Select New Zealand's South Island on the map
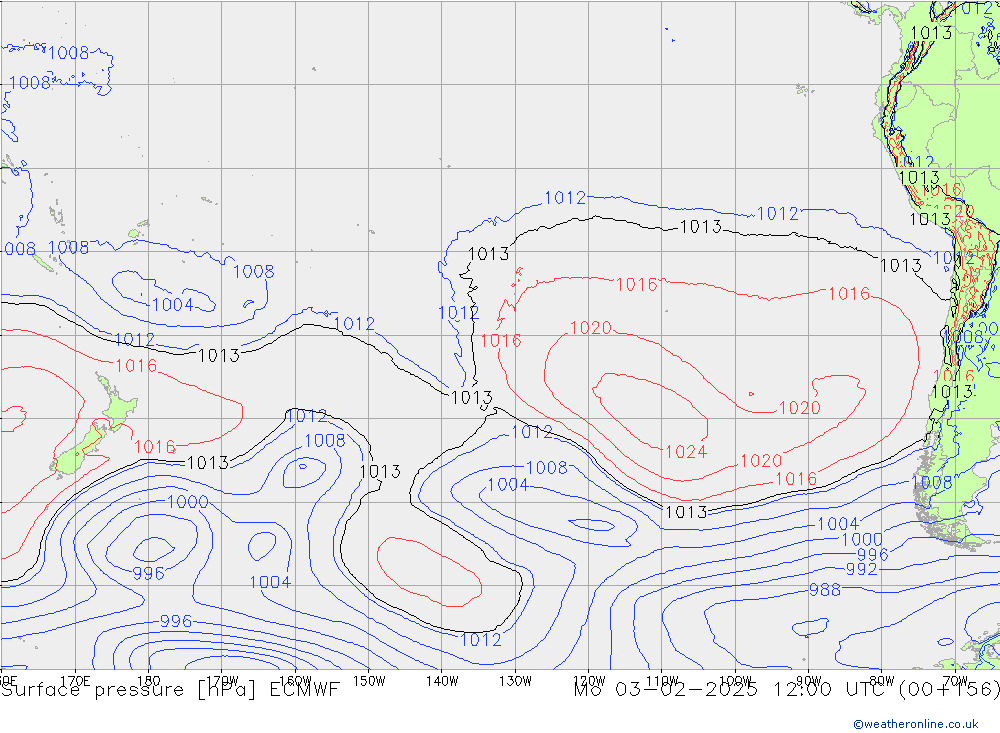 (74, 457)
